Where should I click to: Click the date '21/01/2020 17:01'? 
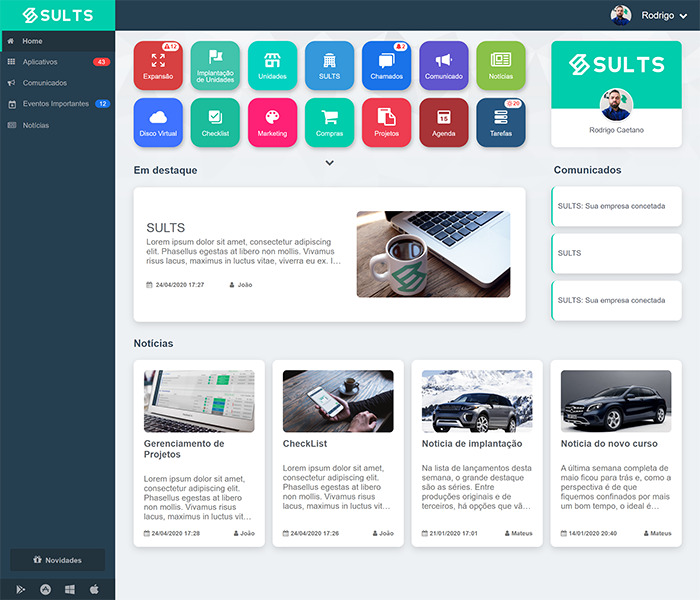(x=453, y=533)
